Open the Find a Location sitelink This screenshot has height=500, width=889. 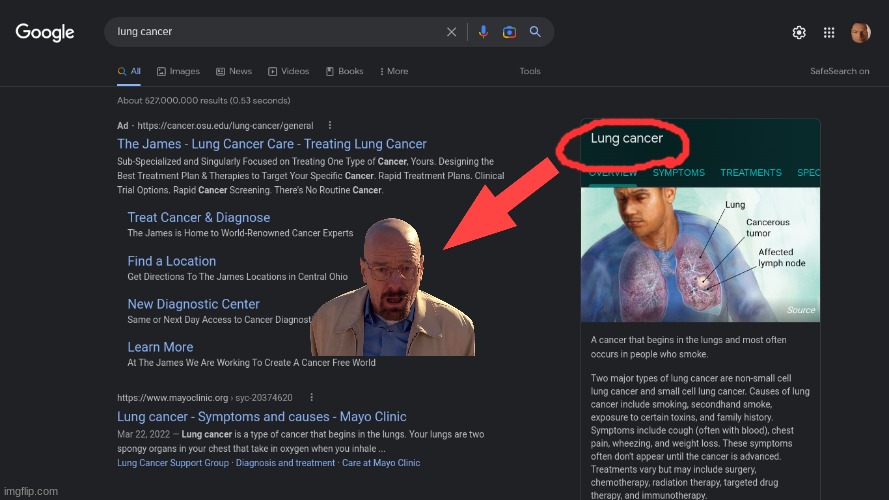coord(171,261)
